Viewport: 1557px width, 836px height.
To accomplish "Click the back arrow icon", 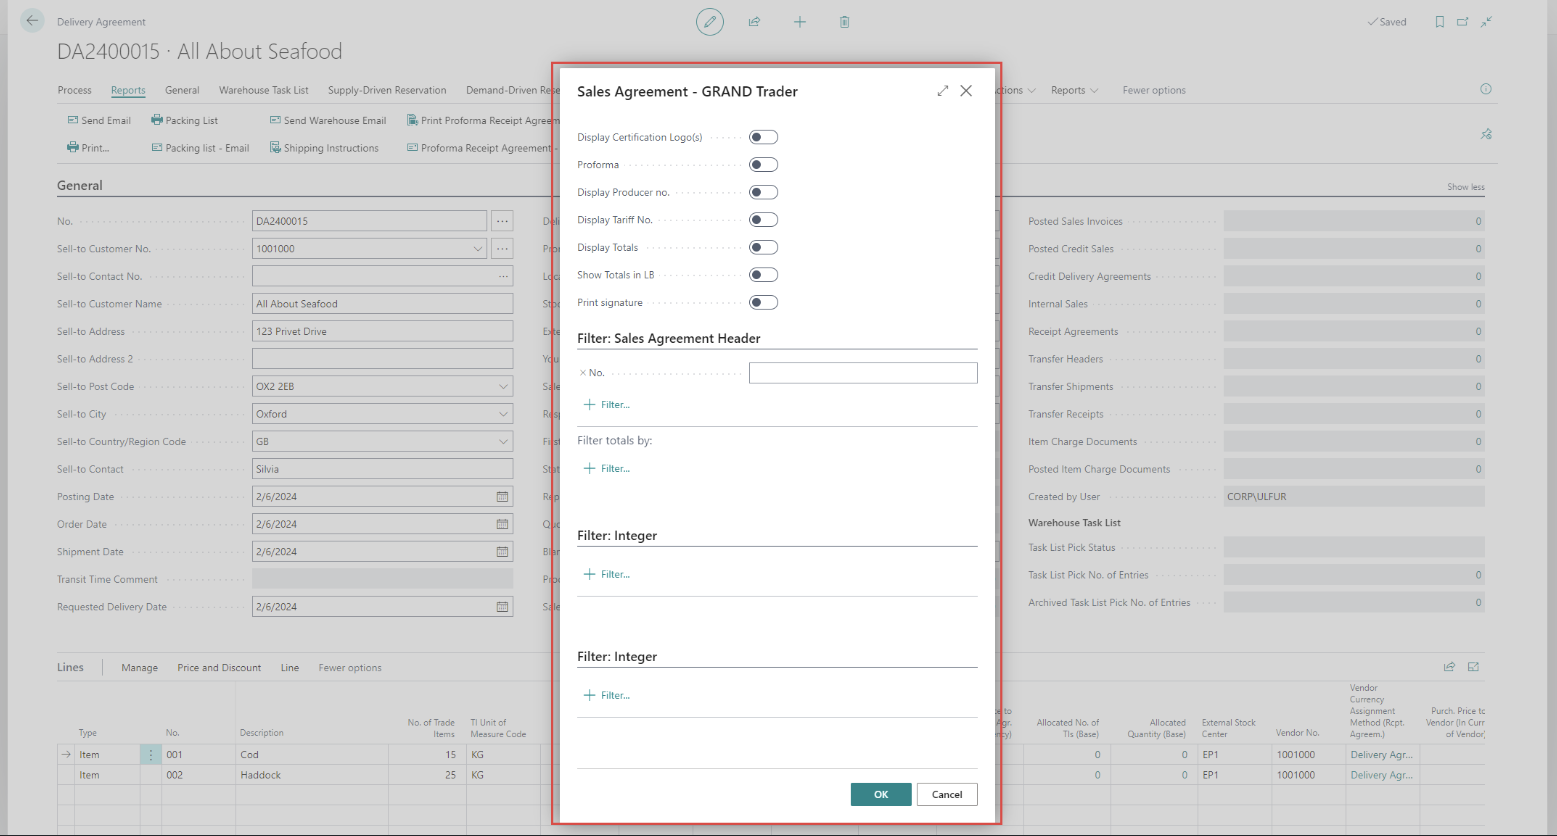I will pyautogui.click(x=33, y=21).
